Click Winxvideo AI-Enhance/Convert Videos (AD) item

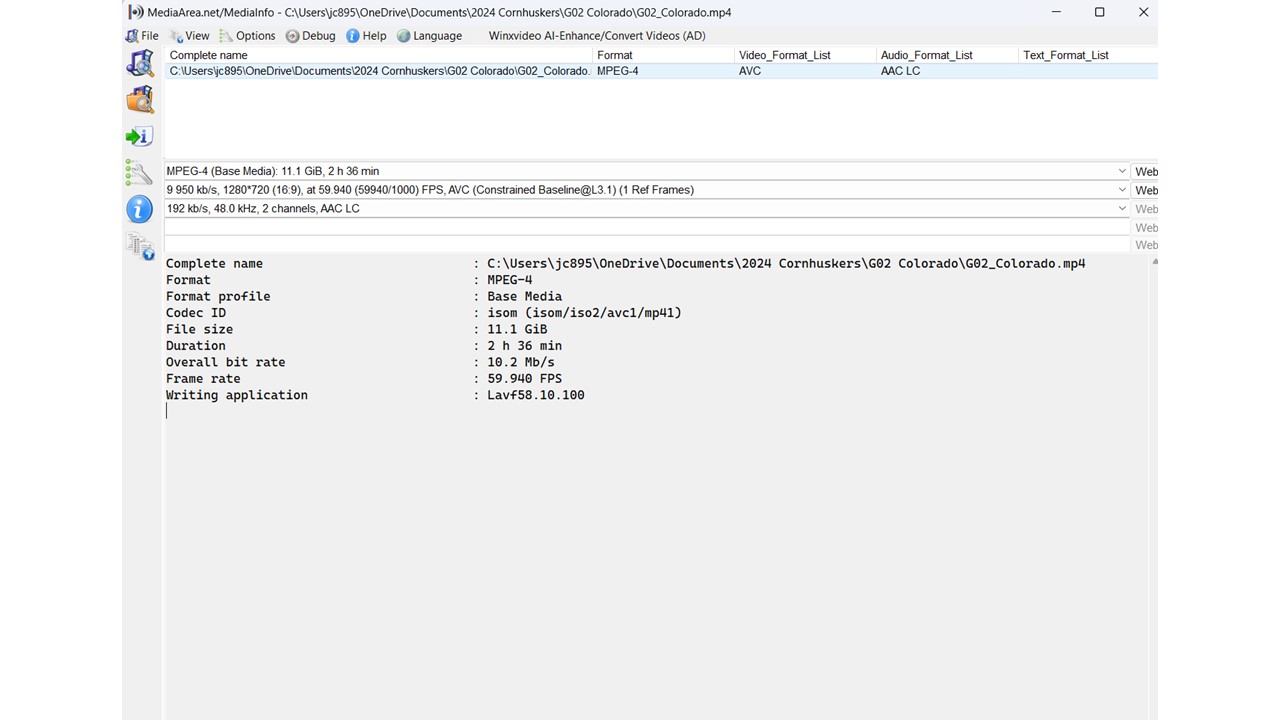click(x=597, y=36)
